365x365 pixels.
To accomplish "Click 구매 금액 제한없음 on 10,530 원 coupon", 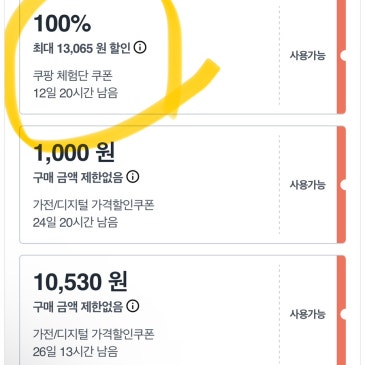I will pyautogui.click(x=78, y=307).
